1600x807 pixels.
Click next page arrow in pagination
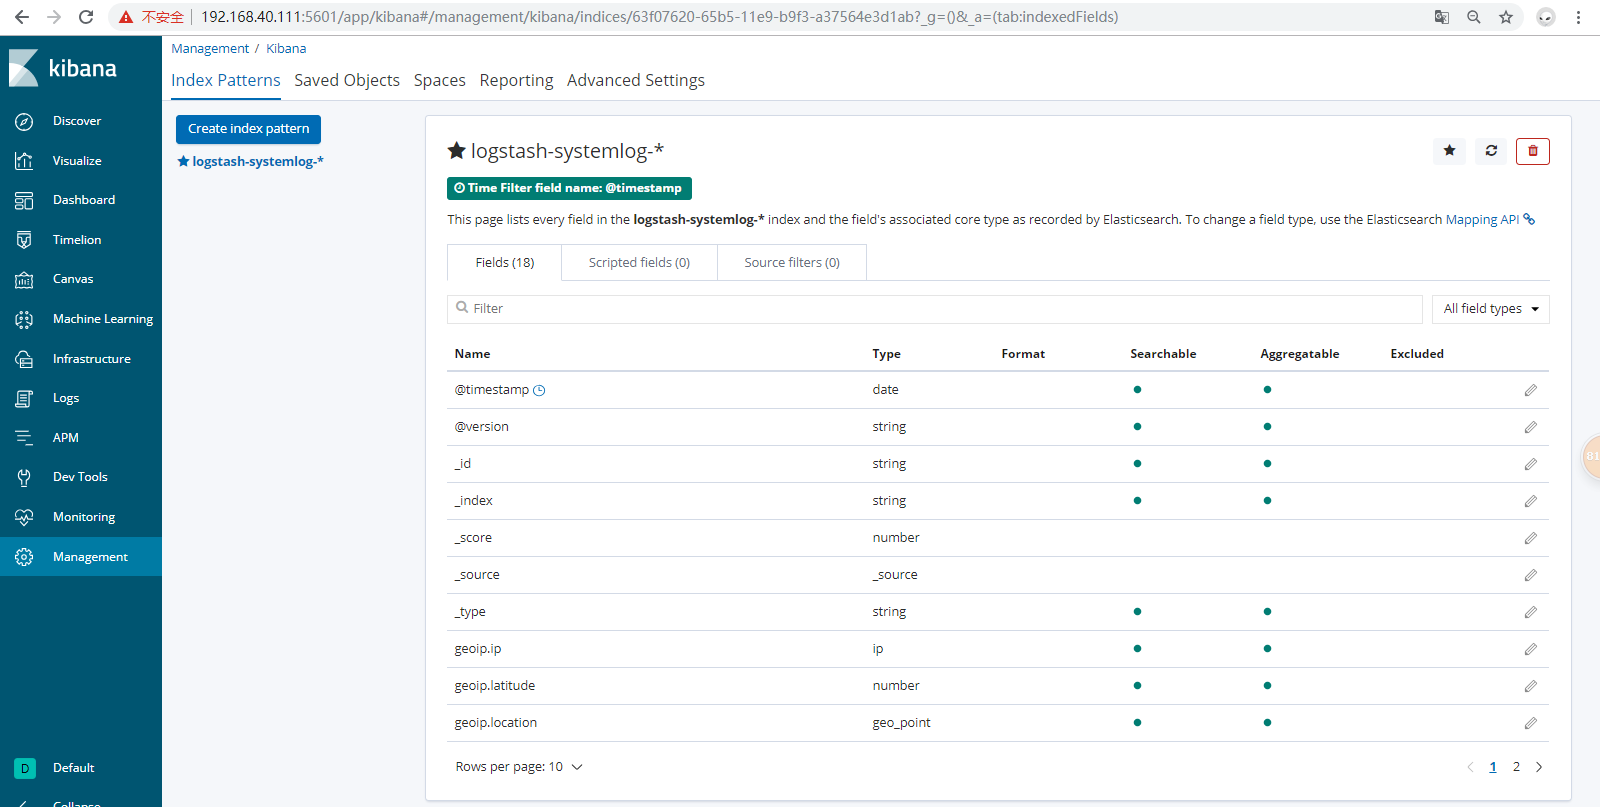1539,767
